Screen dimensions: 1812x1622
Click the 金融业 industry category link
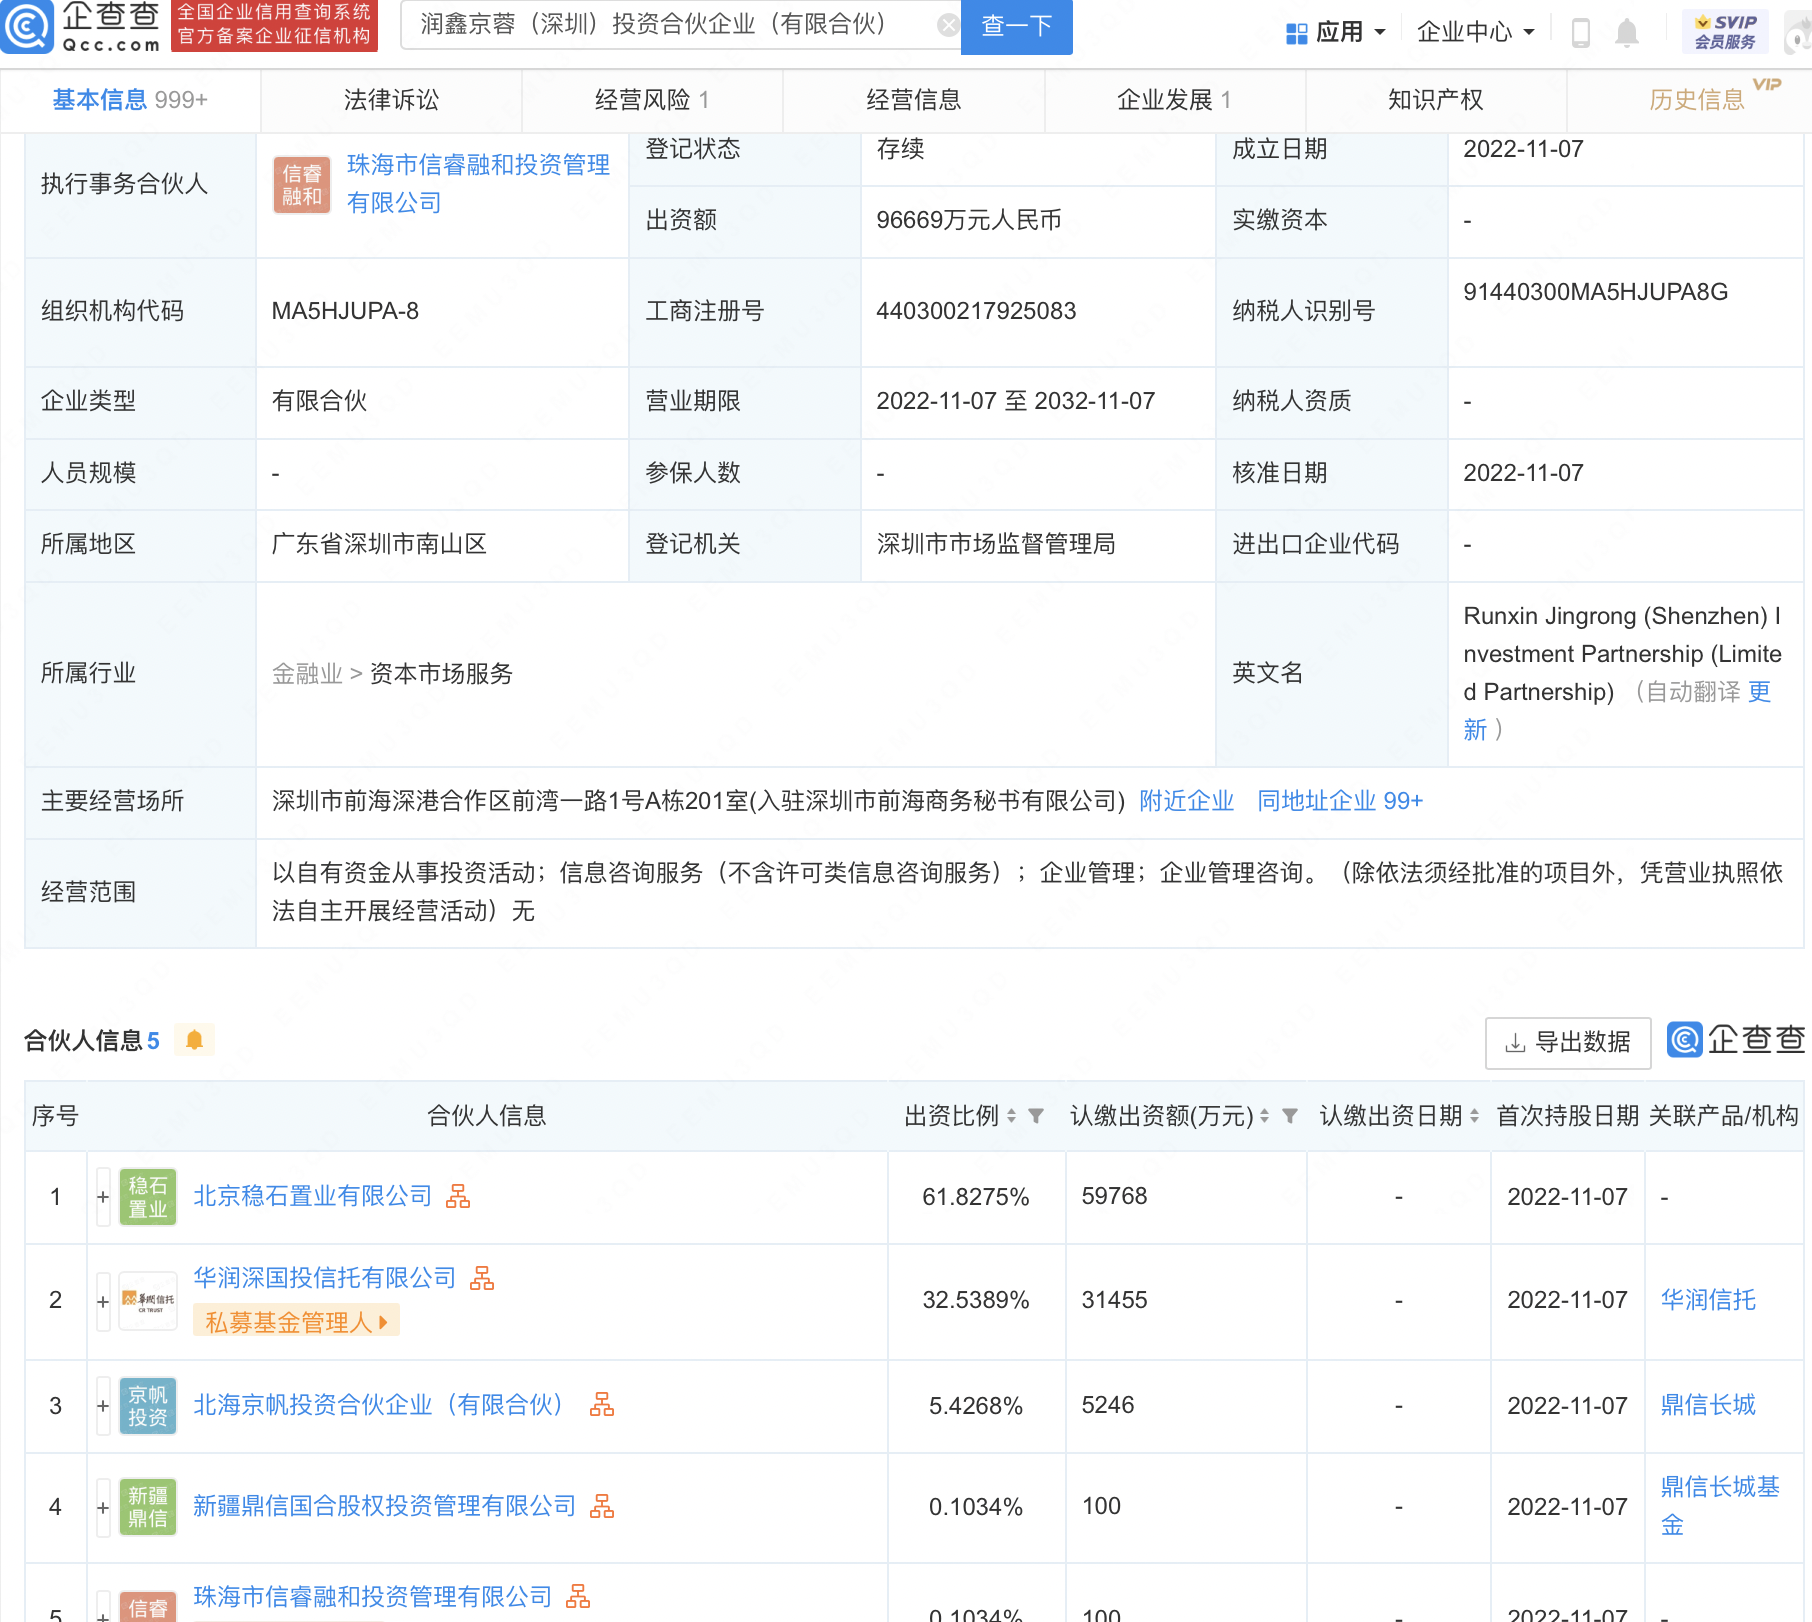[x=307, y=674]
